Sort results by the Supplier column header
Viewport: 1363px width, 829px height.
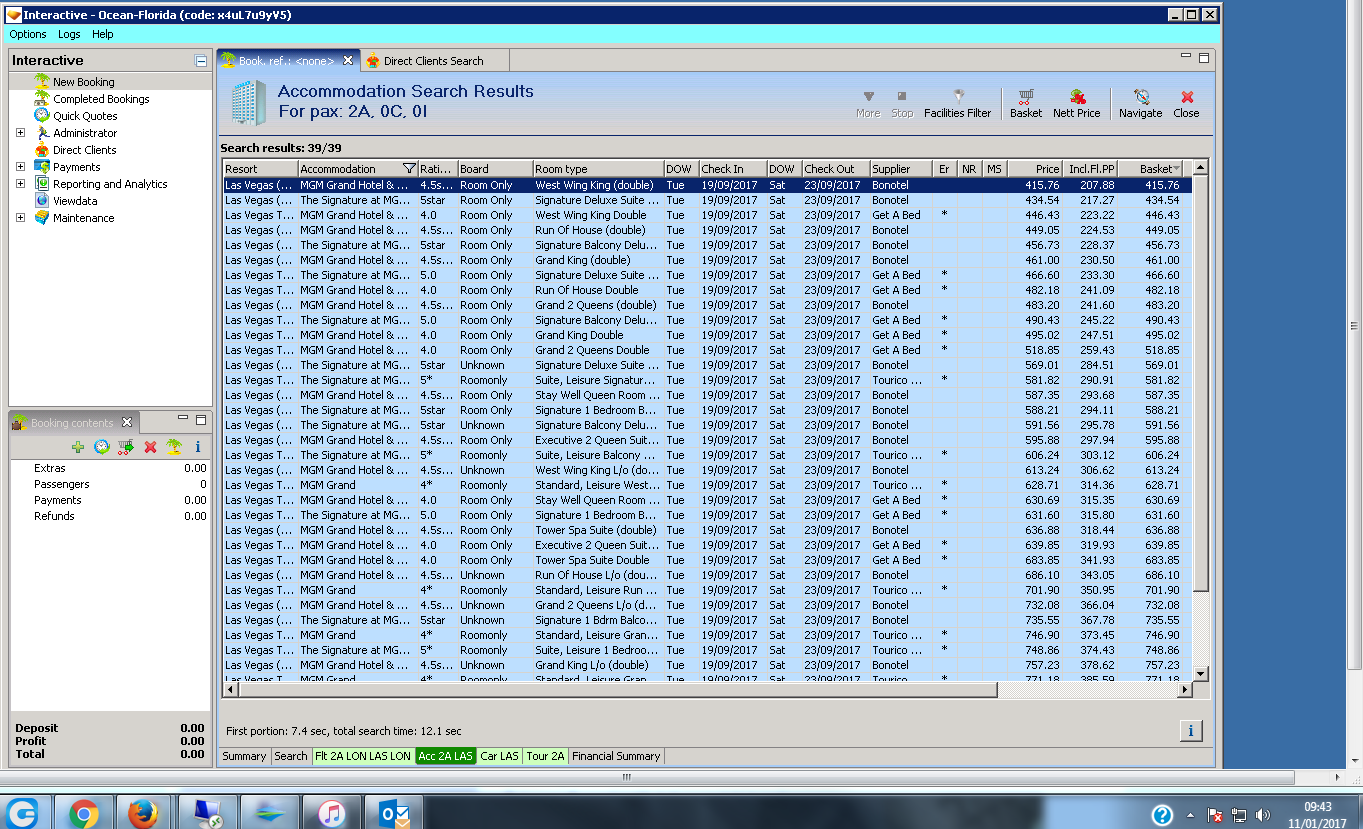(x=901, y=169)
